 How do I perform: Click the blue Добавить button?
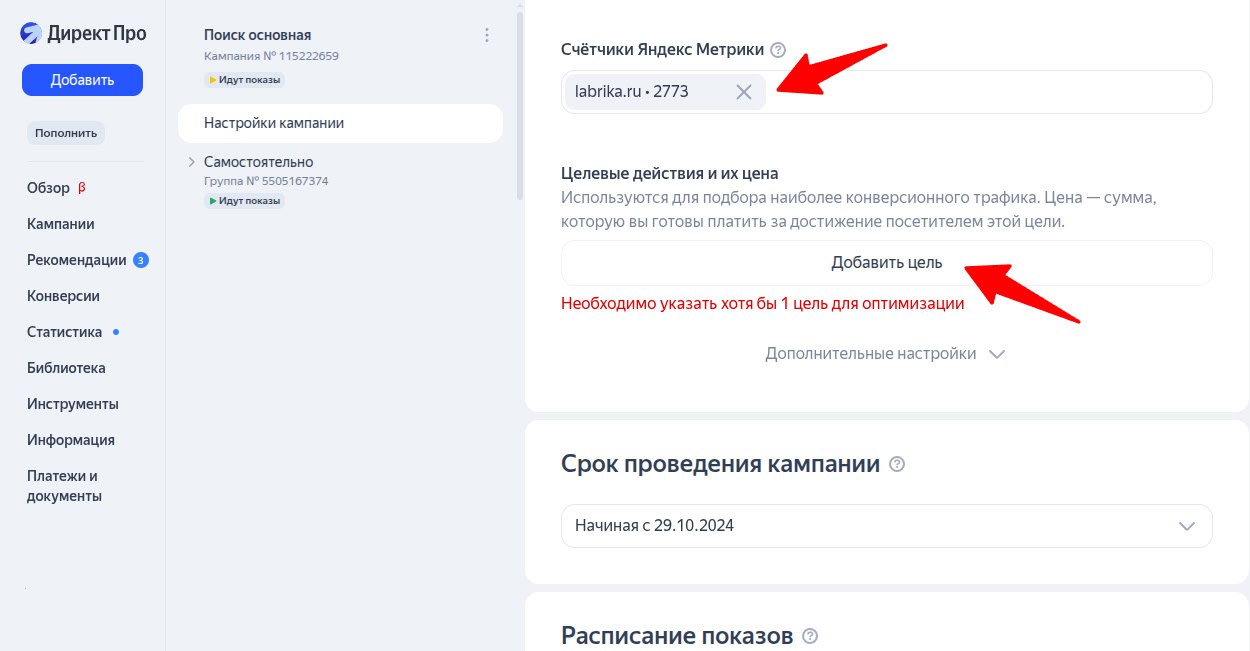tap(82, 80)
